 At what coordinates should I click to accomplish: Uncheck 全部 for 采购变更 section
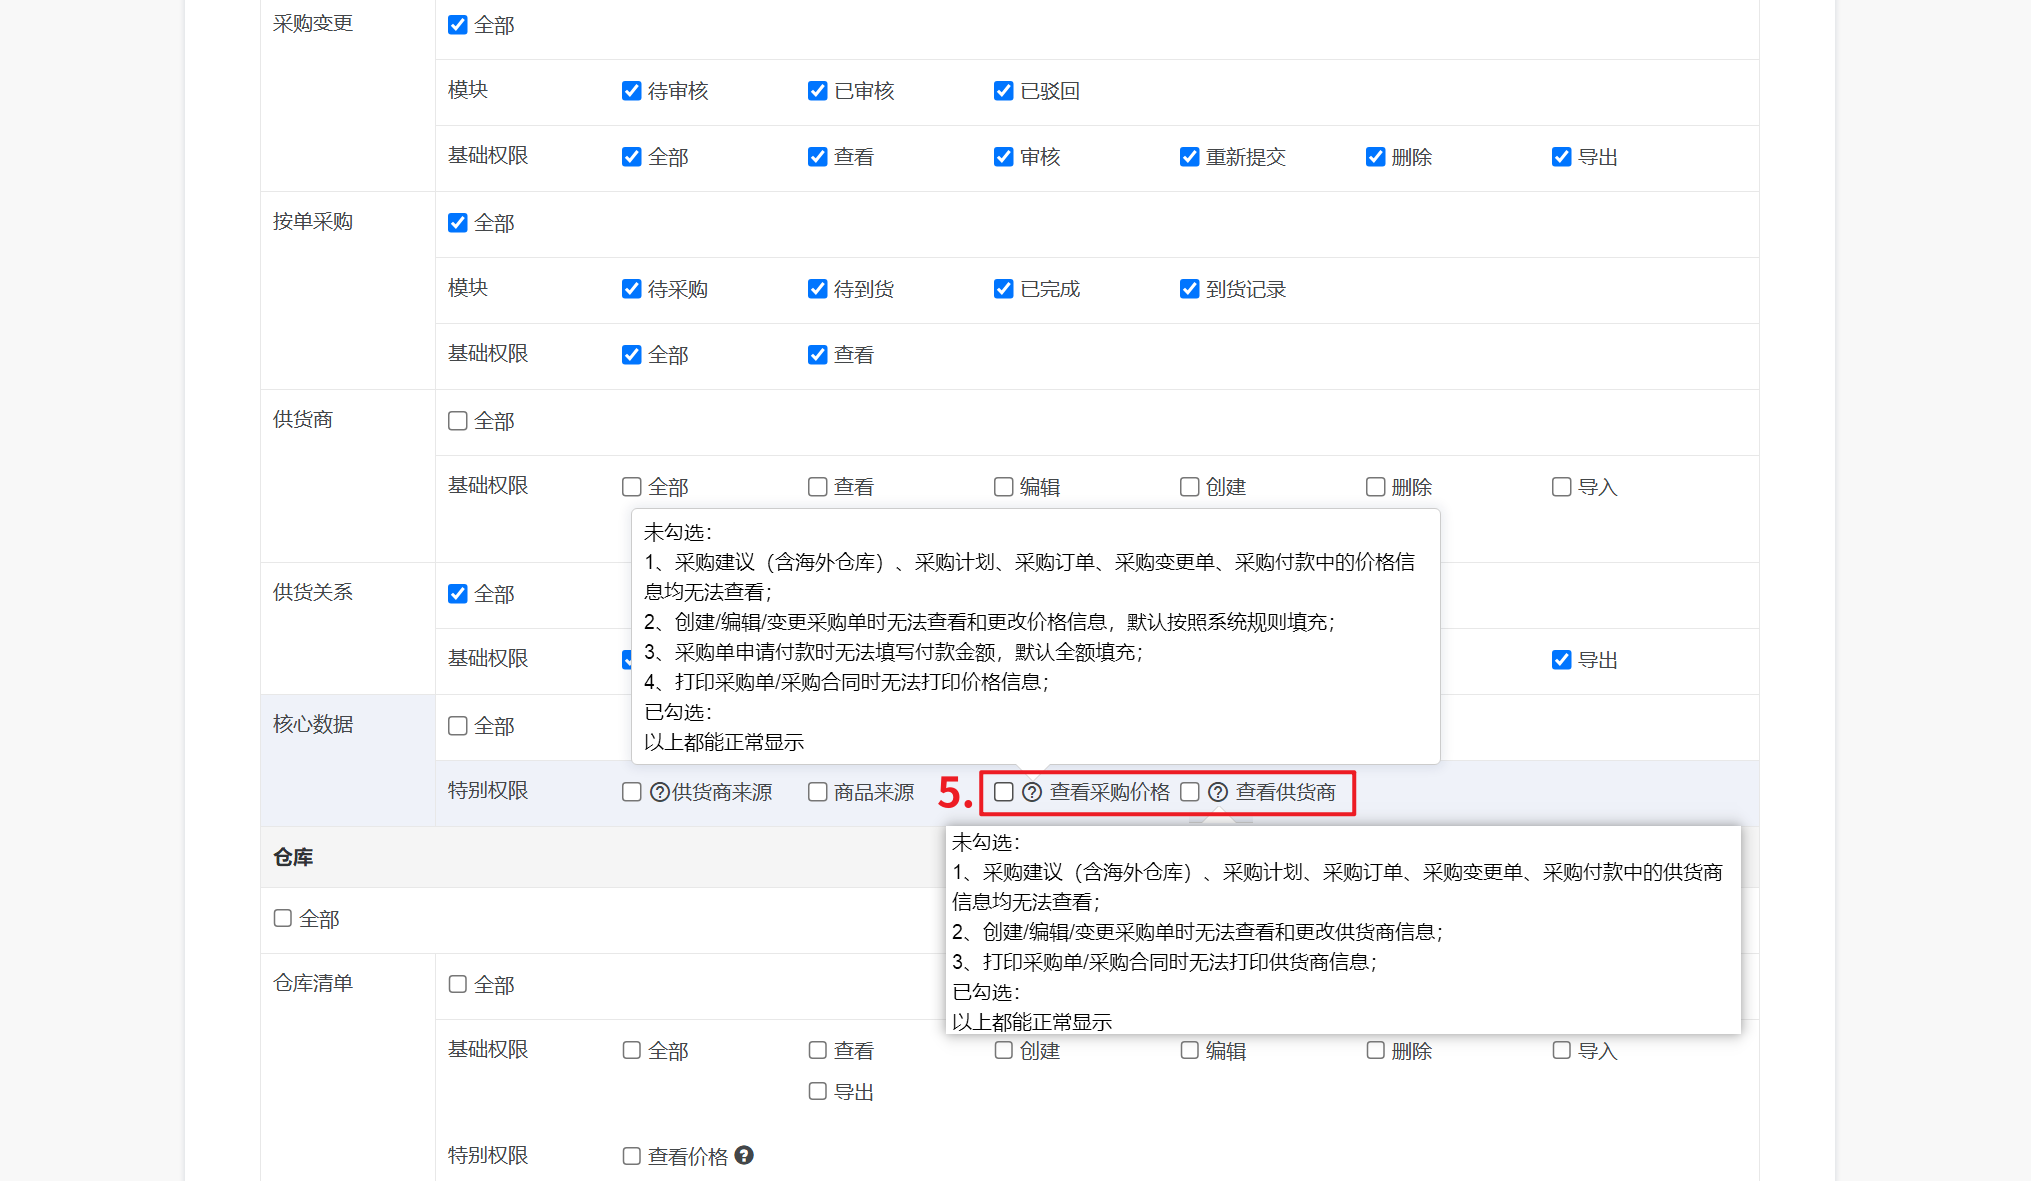point(458,25)
